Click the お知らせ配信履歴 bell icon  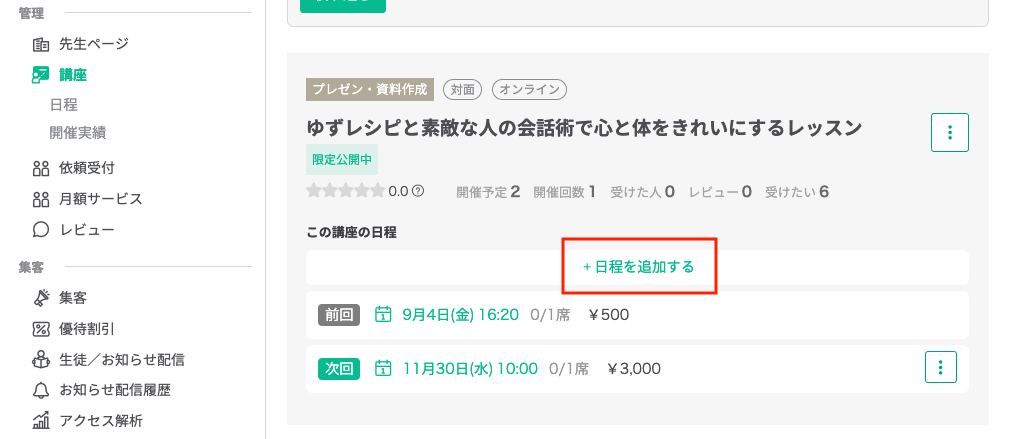tap(41, 390)
